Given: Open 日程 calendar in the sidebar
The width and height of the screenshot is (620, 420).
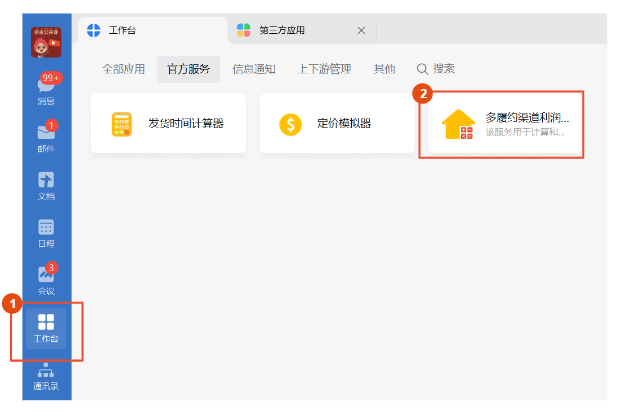Looking at the screenshot, I should [x=46, y=232].
